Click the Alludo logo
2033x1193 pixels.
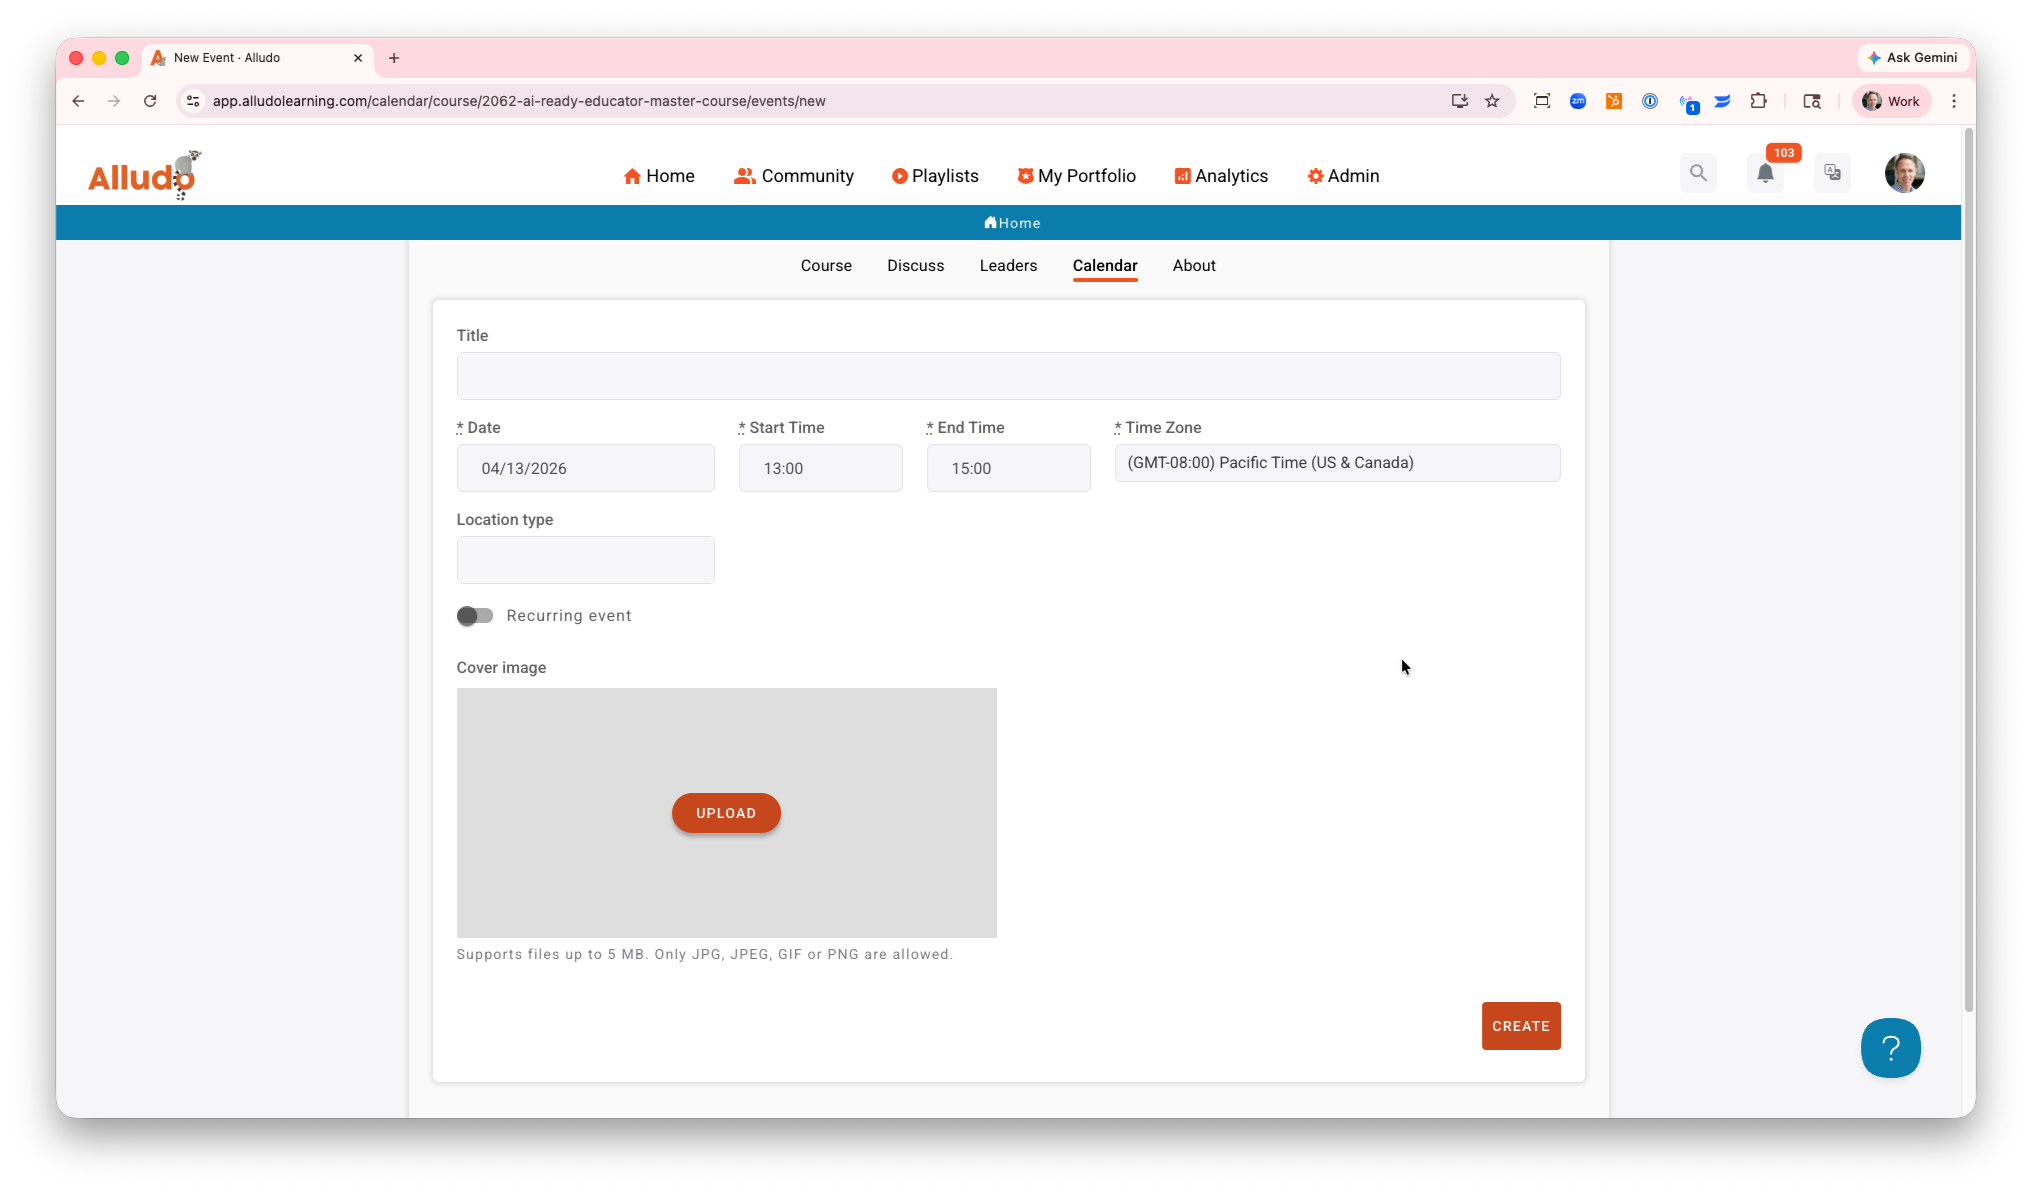pos(143,175)
